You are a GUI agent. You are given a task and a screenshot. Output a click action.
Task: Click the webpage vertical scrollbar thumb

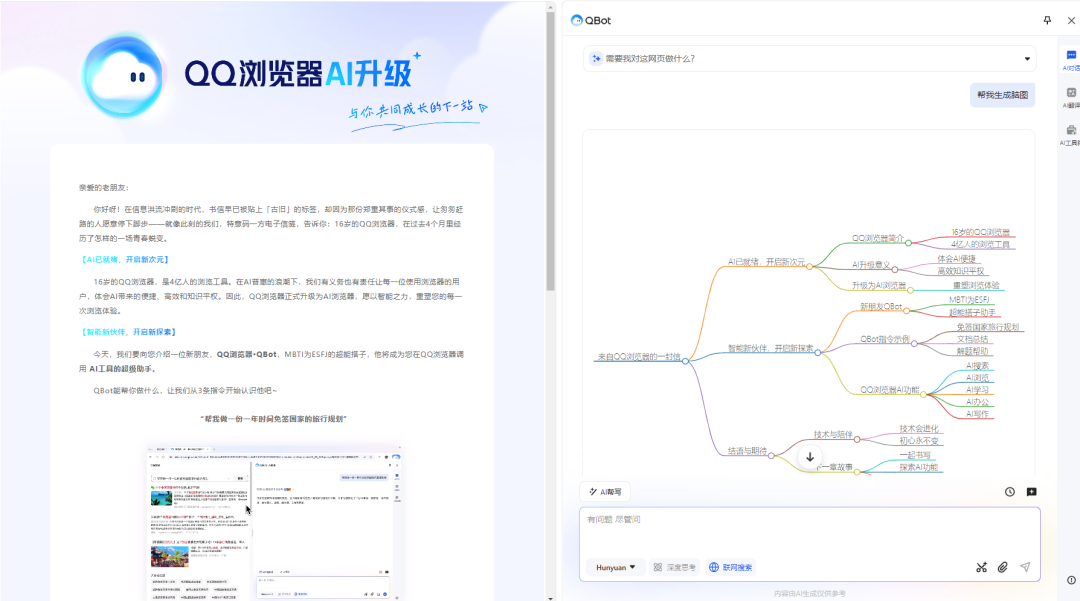coord(550,151)
